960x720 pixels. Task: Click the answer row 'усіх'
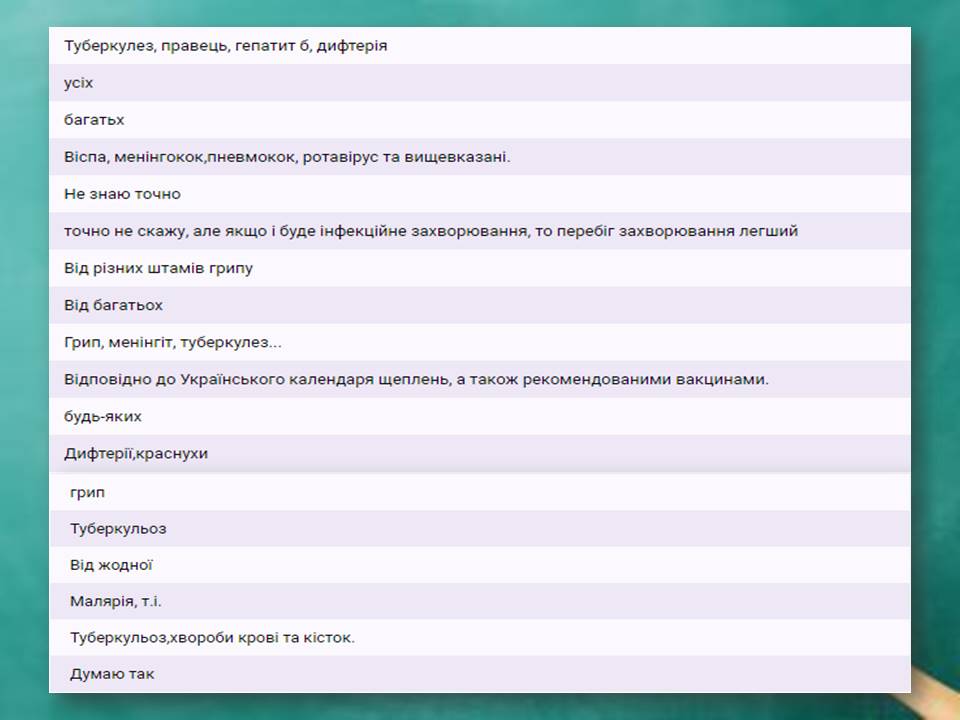coord(479,83)
